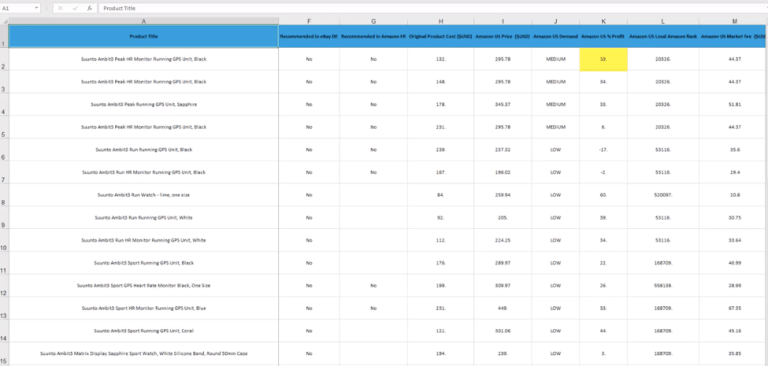Click product cost cell 121.

441,331
